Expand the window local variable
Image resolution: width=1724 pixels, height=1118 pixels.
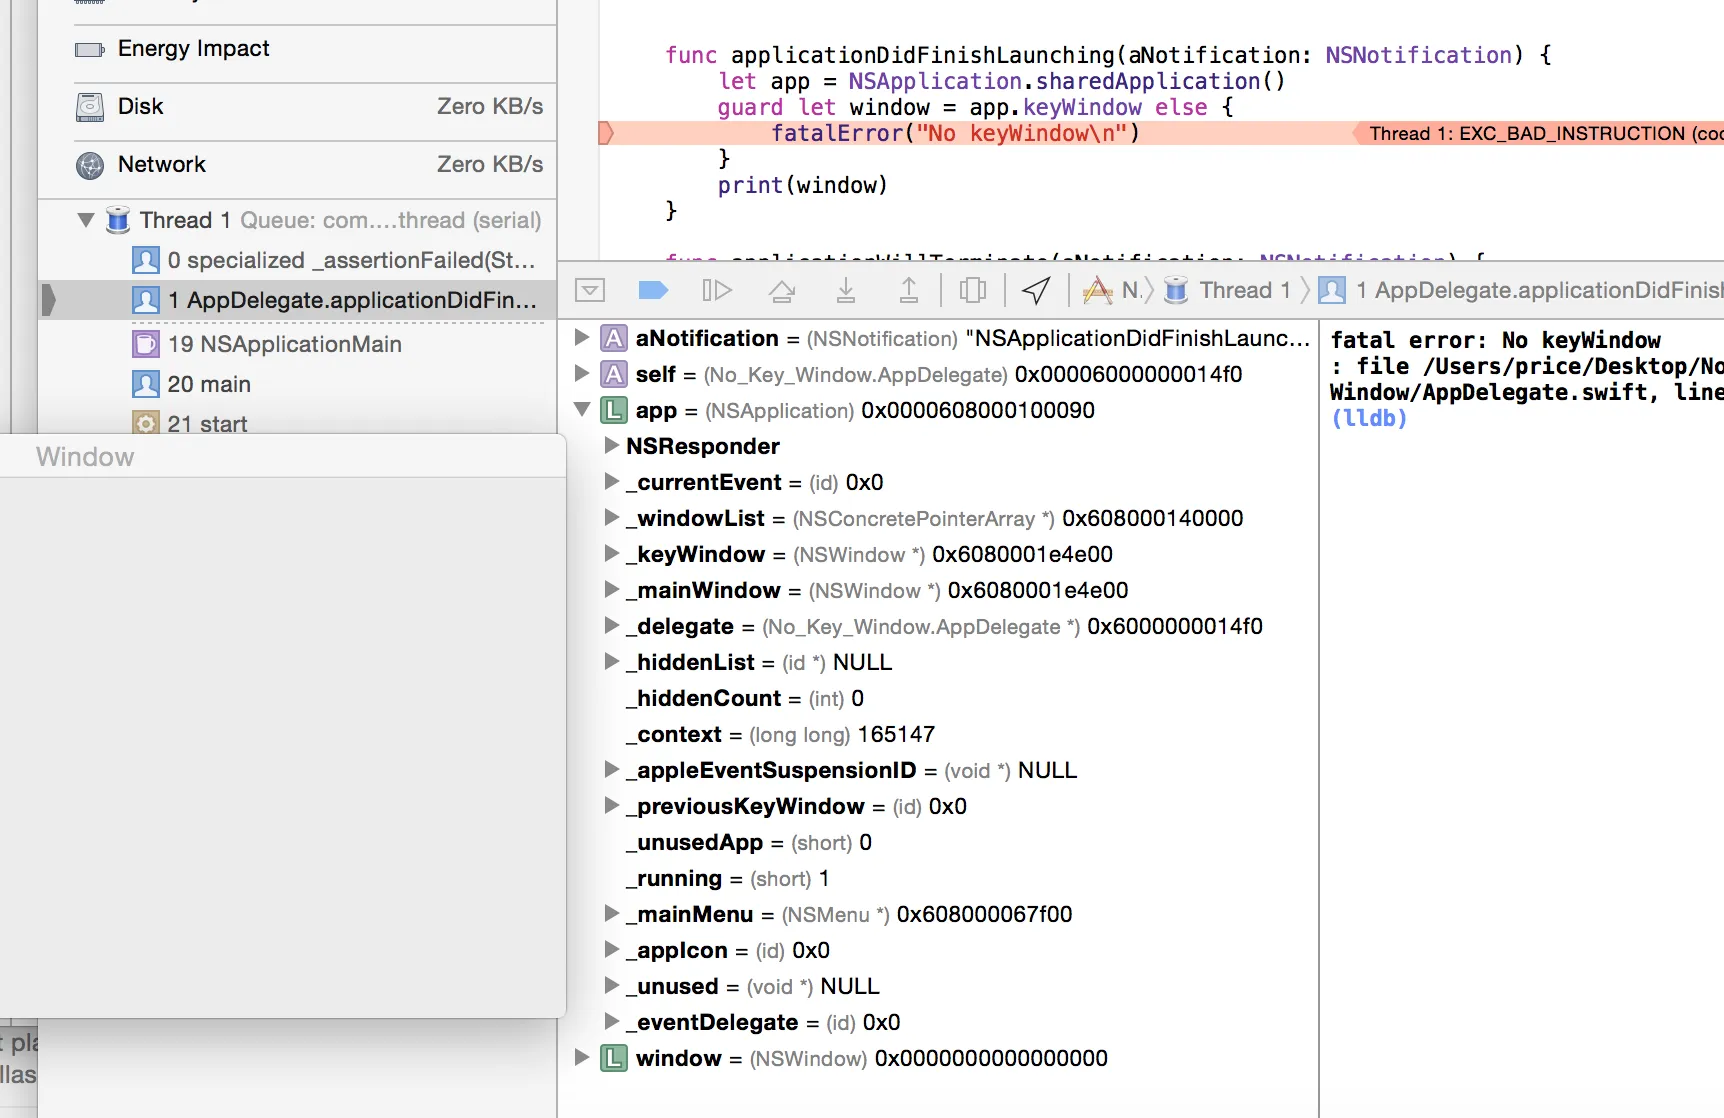581,1058
